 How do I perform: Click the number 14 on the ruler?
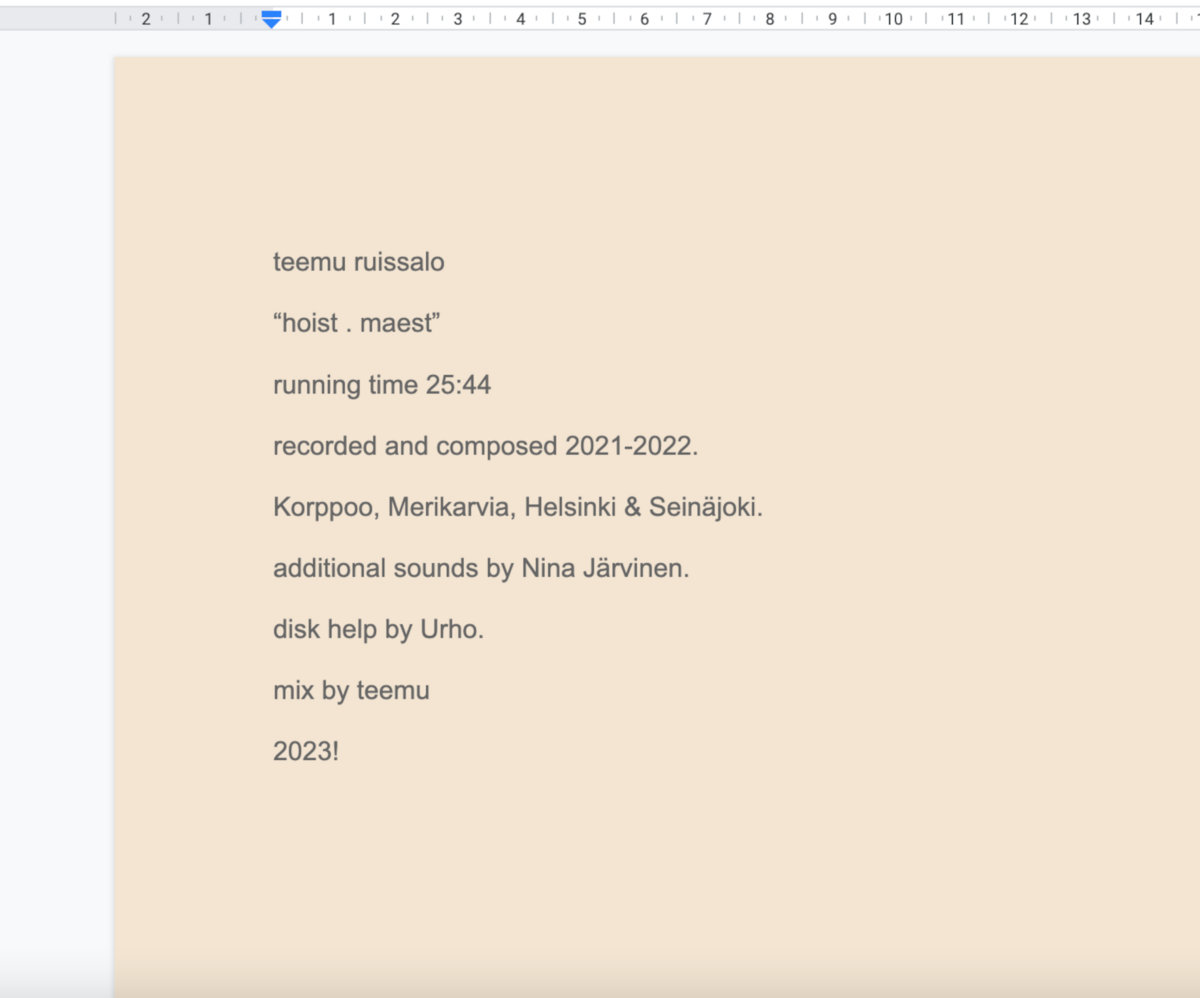pos(1144,18)
